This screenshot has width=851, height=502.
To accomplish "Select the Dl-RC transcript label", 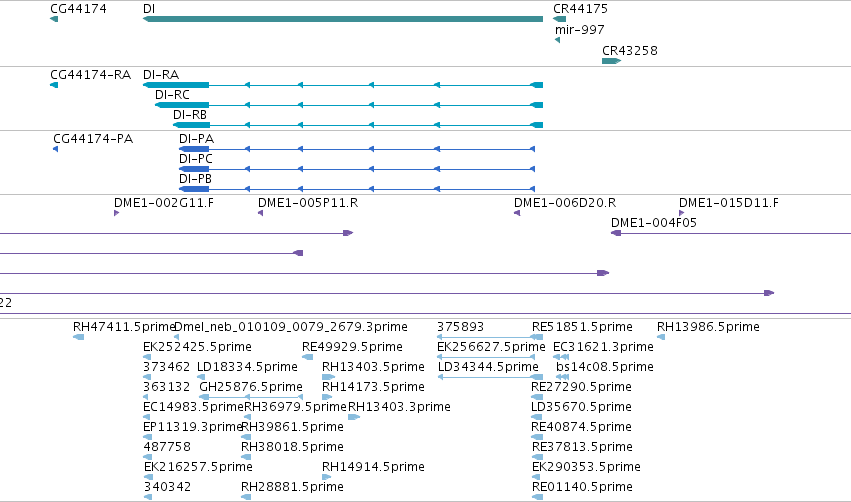I will pyautogui.click(x=172, y=95).
